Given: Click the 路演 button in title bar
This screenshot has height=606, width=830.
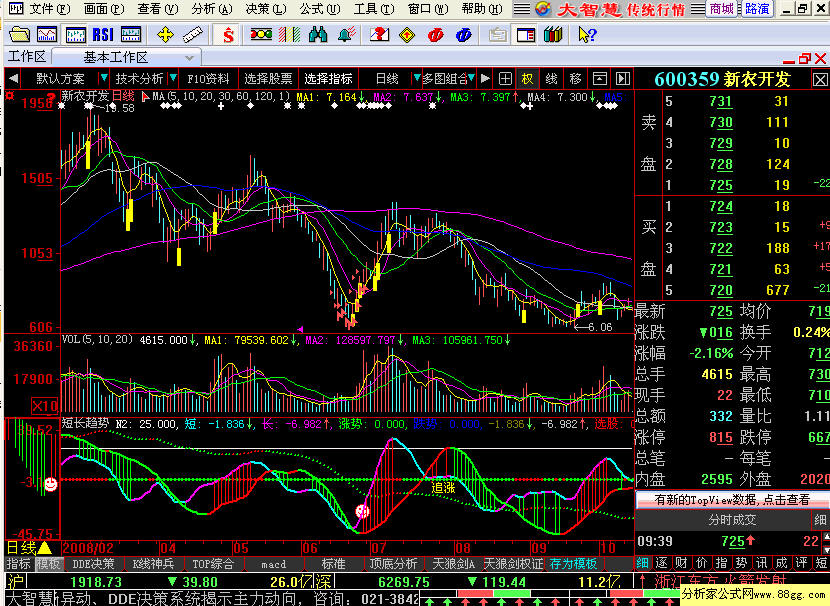Looking at the screenshot, I should (x=757, y=8).
